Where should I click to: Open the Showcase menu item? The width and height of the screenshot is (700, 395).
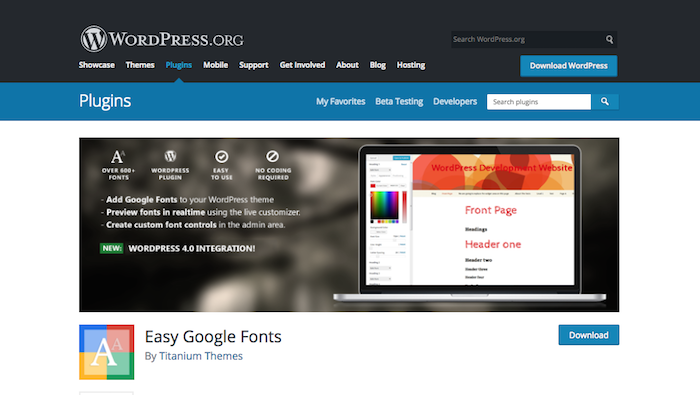click(96, 65)
